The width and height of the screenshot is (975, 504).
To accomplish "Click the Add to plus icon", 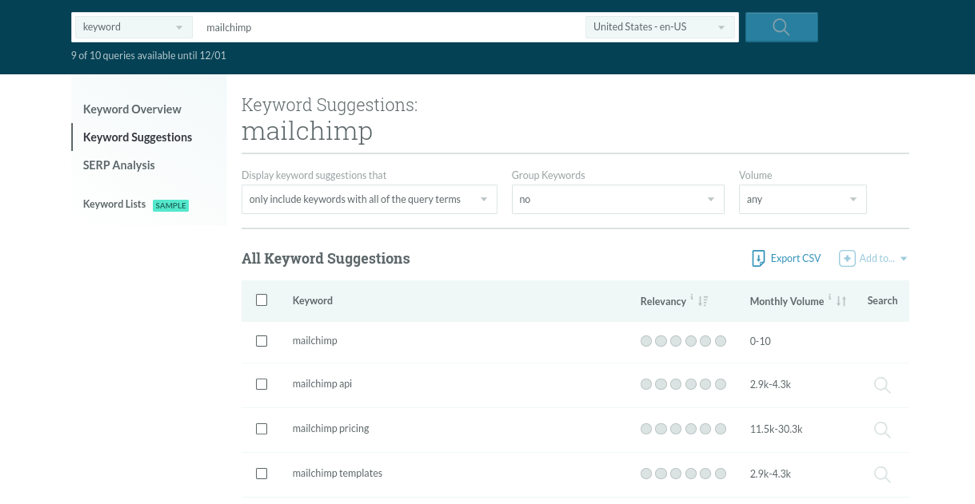I will click(x=847, y=258).
